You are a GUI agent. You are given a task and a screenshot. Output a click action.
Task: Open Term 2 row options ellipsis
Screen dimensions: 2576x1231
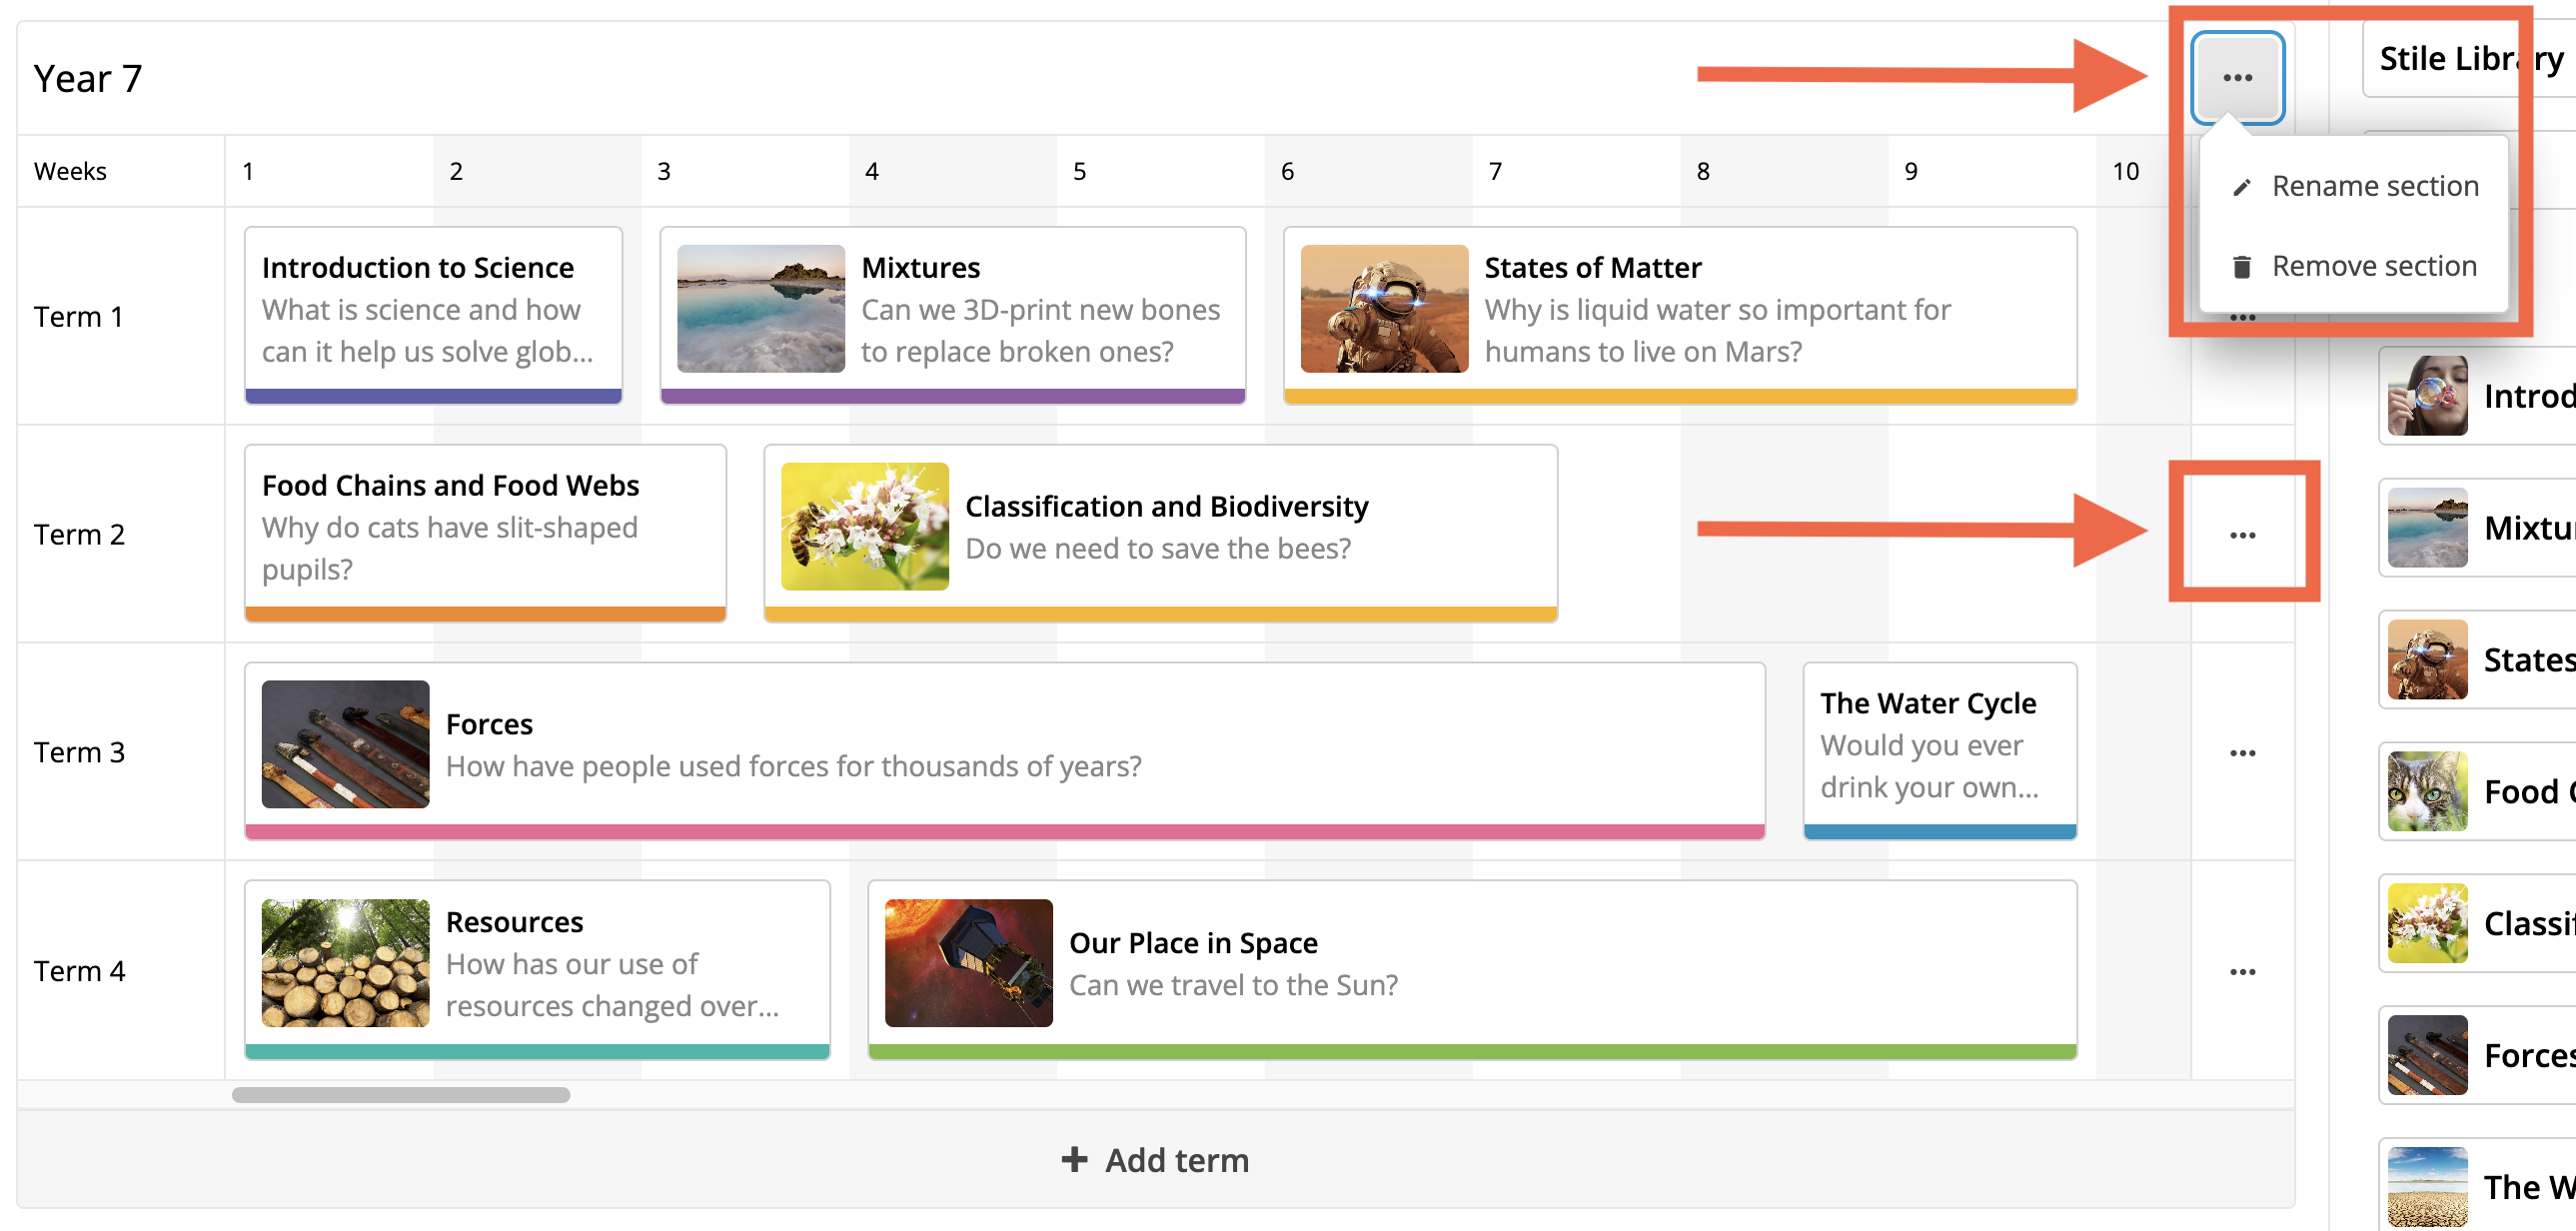[2242, 535]
